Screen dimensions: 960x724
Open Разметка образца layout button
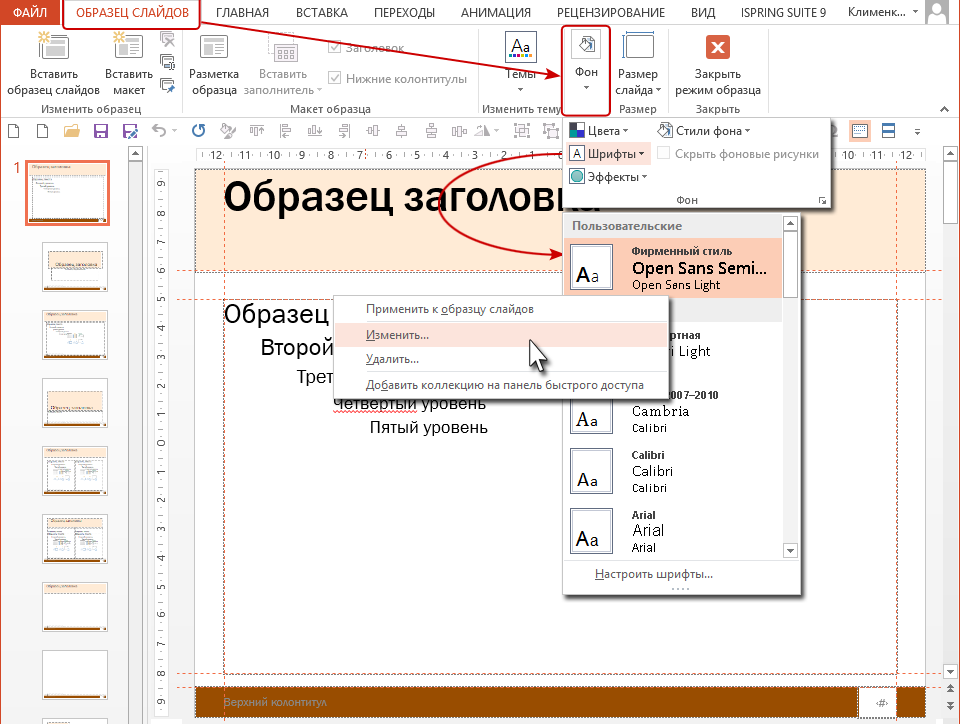[x=213, y=48]
